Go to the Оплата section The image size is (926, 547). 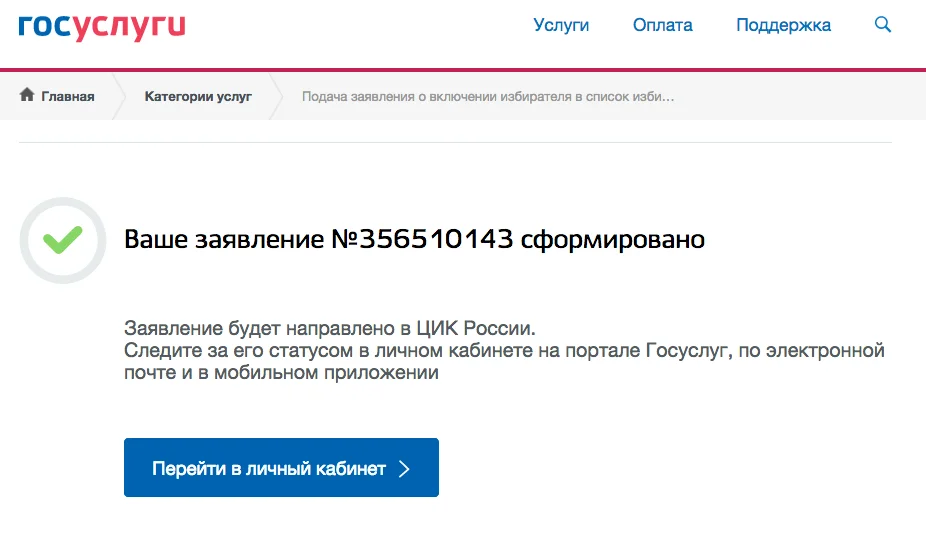click(662, 26)
